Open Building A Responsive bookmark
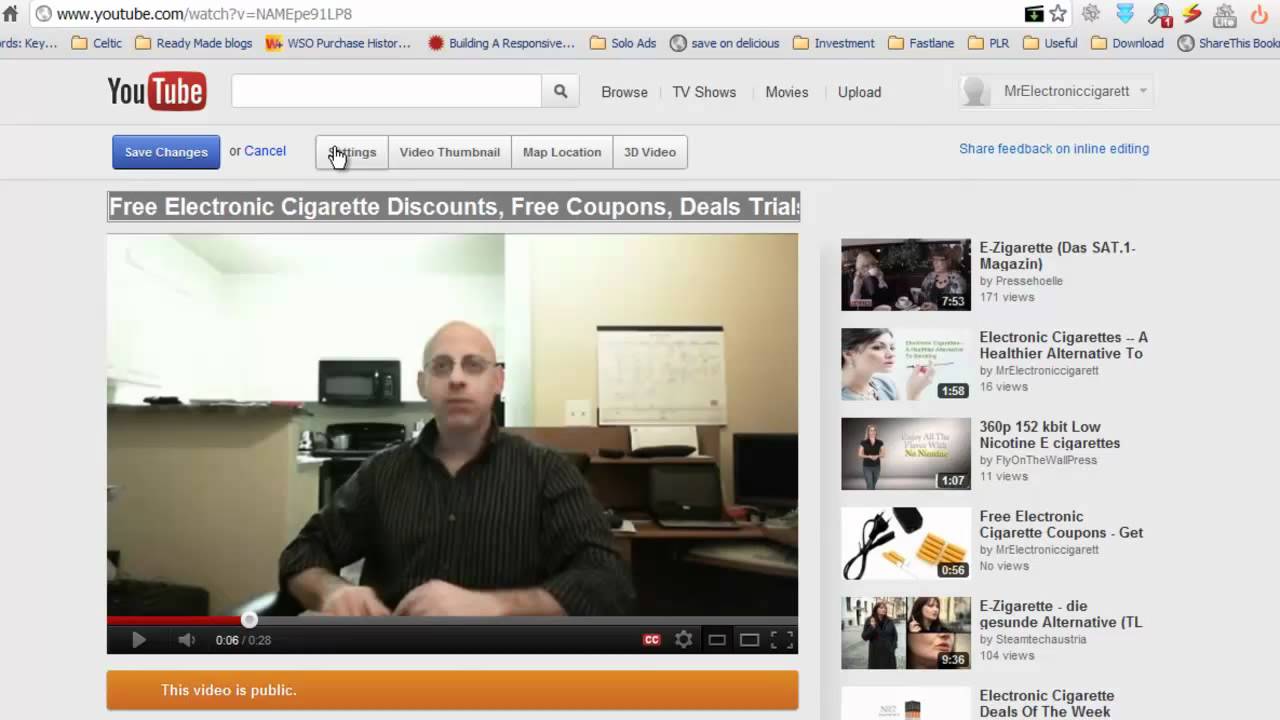 [x=501, y=43]
